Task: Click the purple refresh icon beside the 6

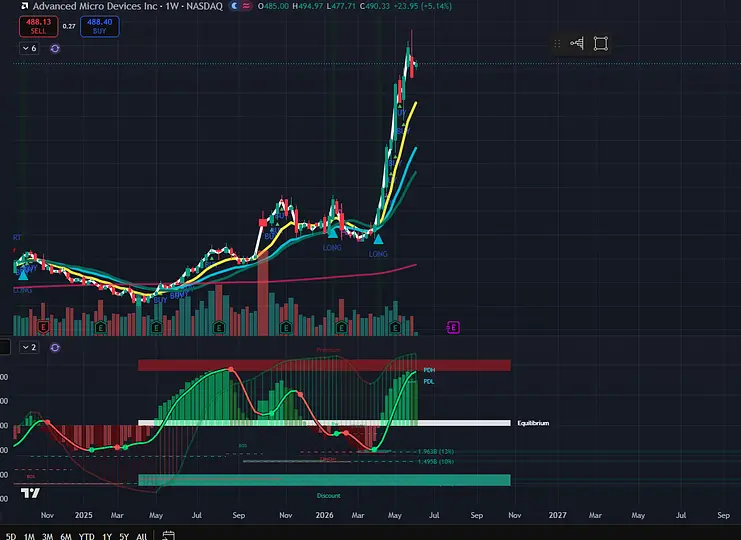Action: point(55,48)
